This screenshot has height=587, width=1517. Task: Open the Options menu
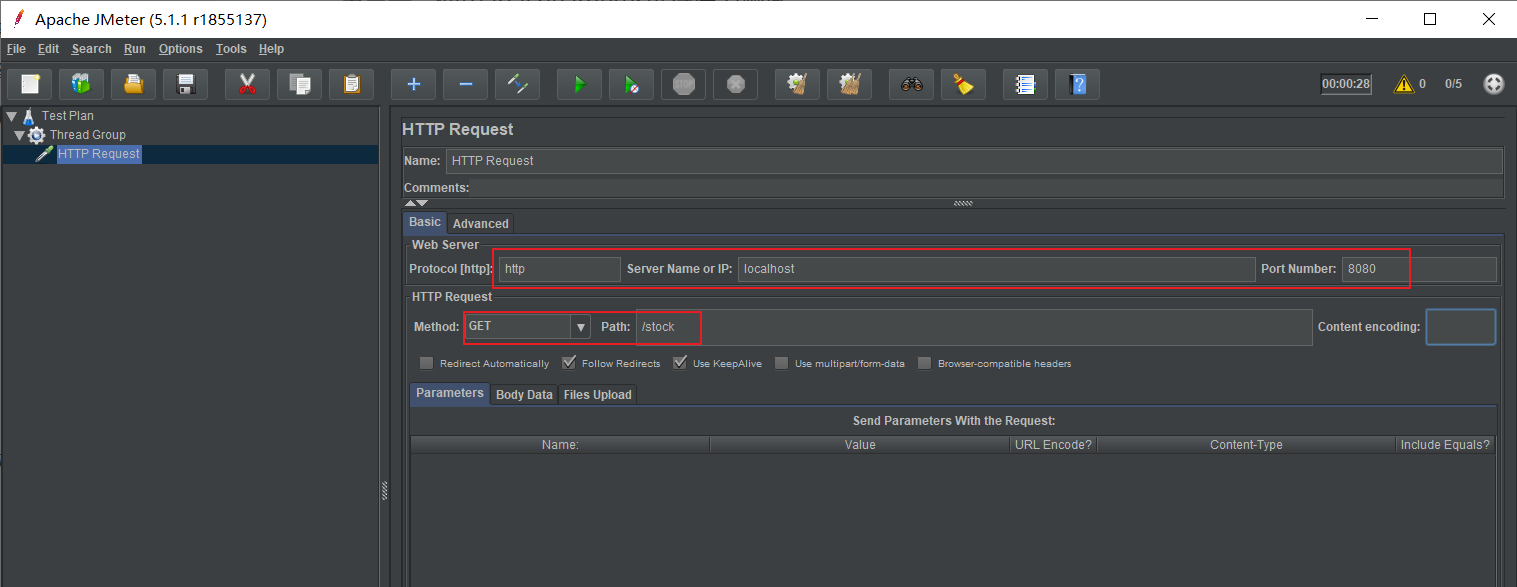(181, 49)
